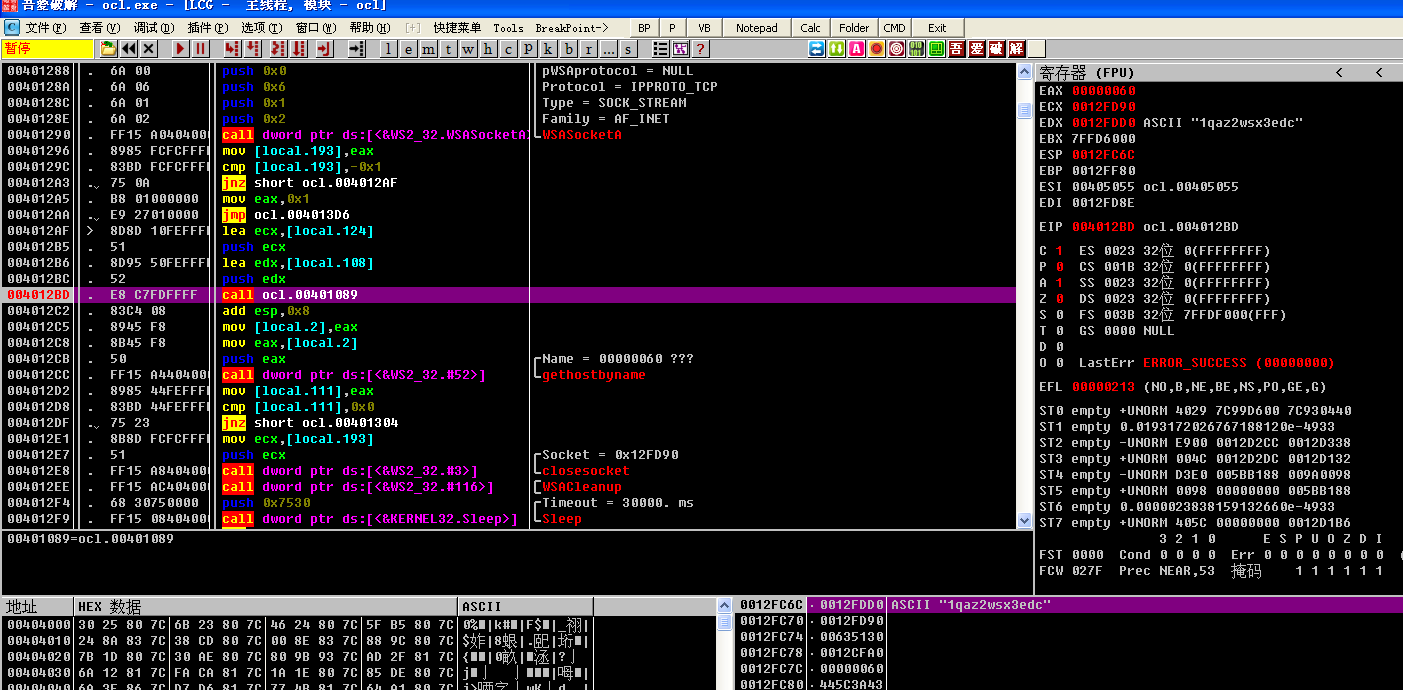
Task: Click the Open file toolbar icon
Action: pyautogui.click(x=108, y=48)
